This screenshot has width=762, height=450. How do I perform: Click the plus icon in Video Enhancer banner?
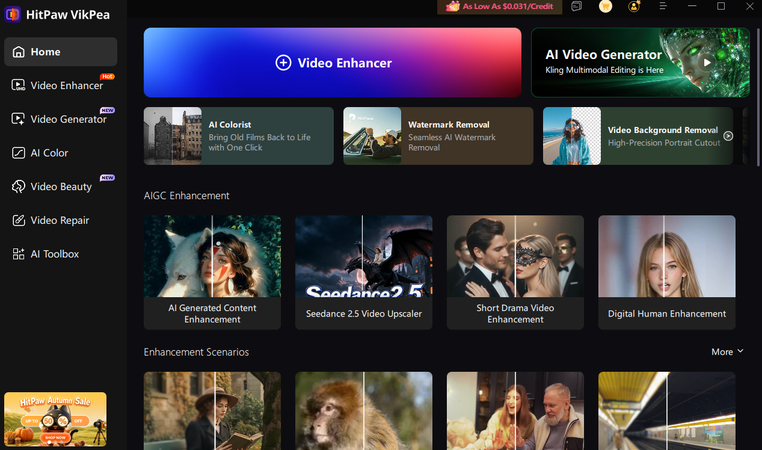(x=283, y=63)
